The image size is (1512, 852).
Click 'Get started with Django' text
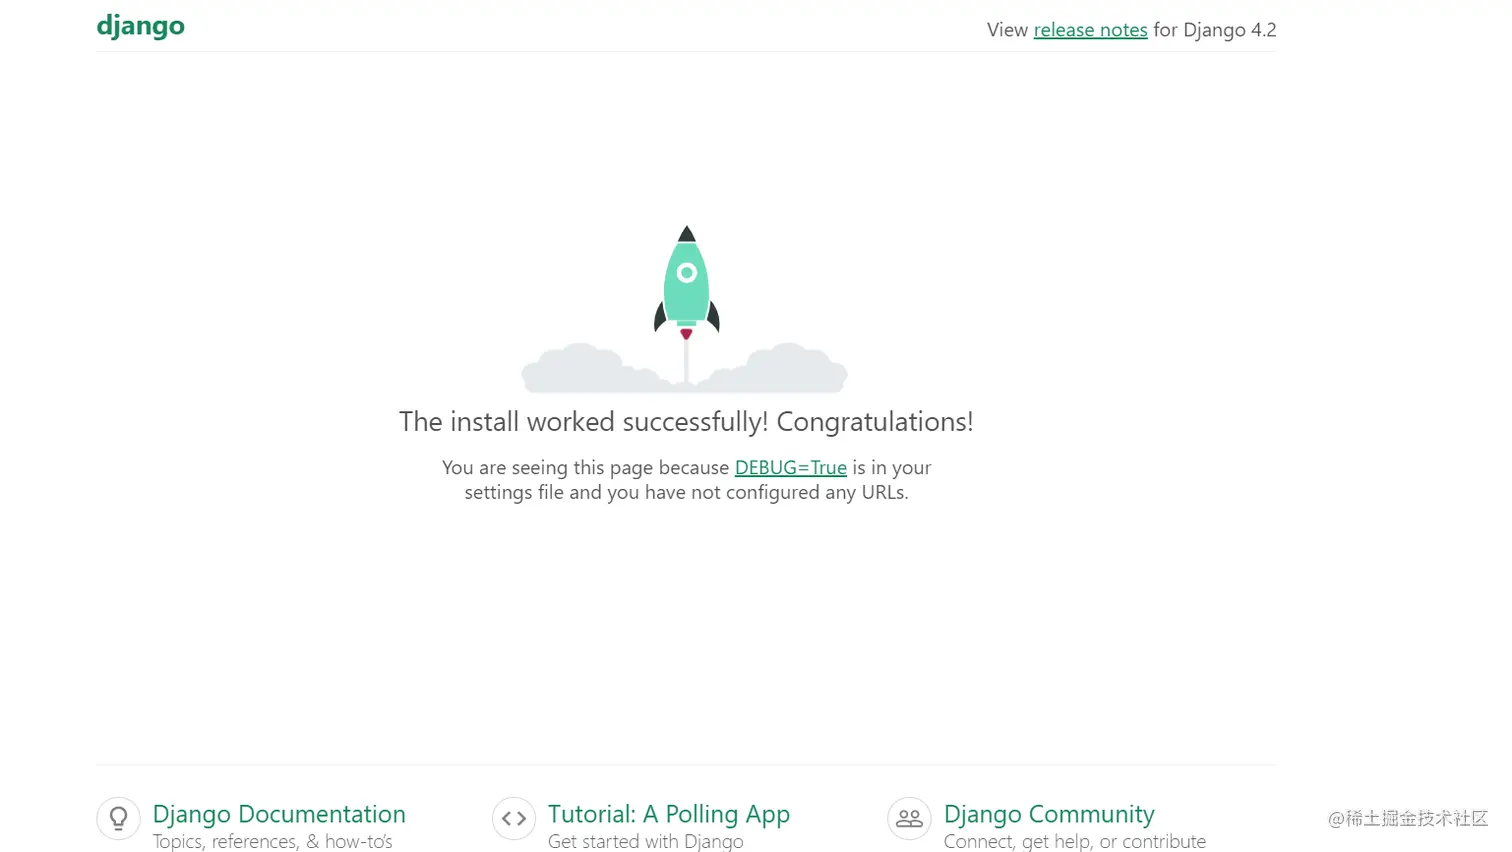pyautogui.click(x=645, y=842)
